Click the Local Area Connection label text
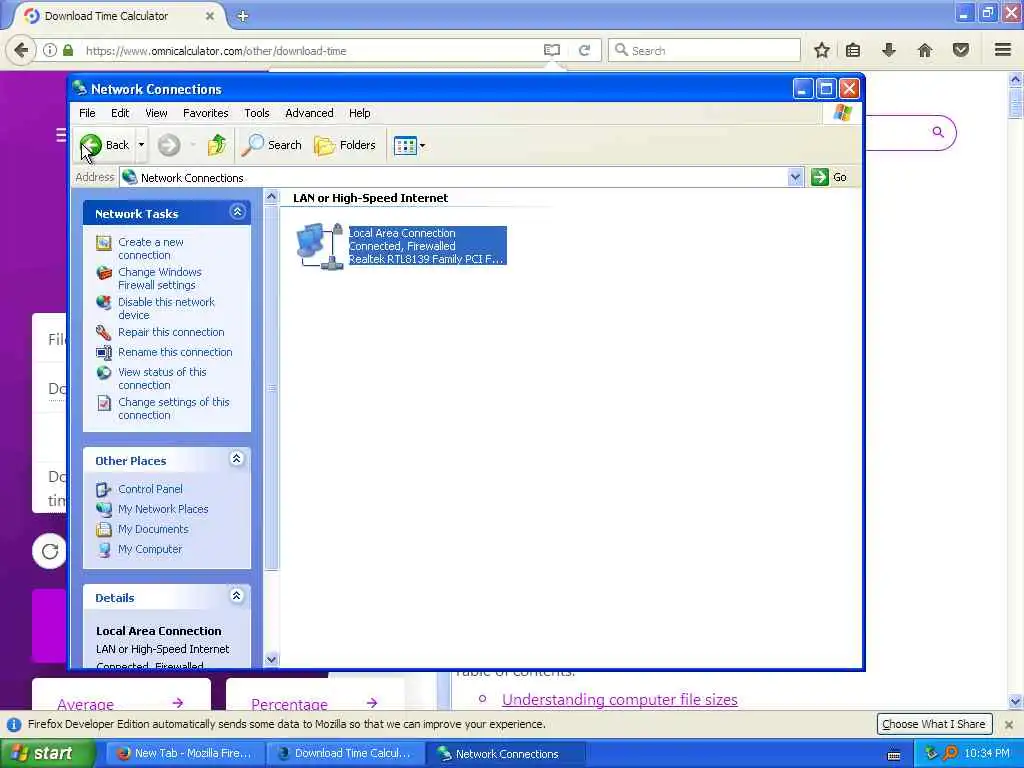 pos(402,233)
